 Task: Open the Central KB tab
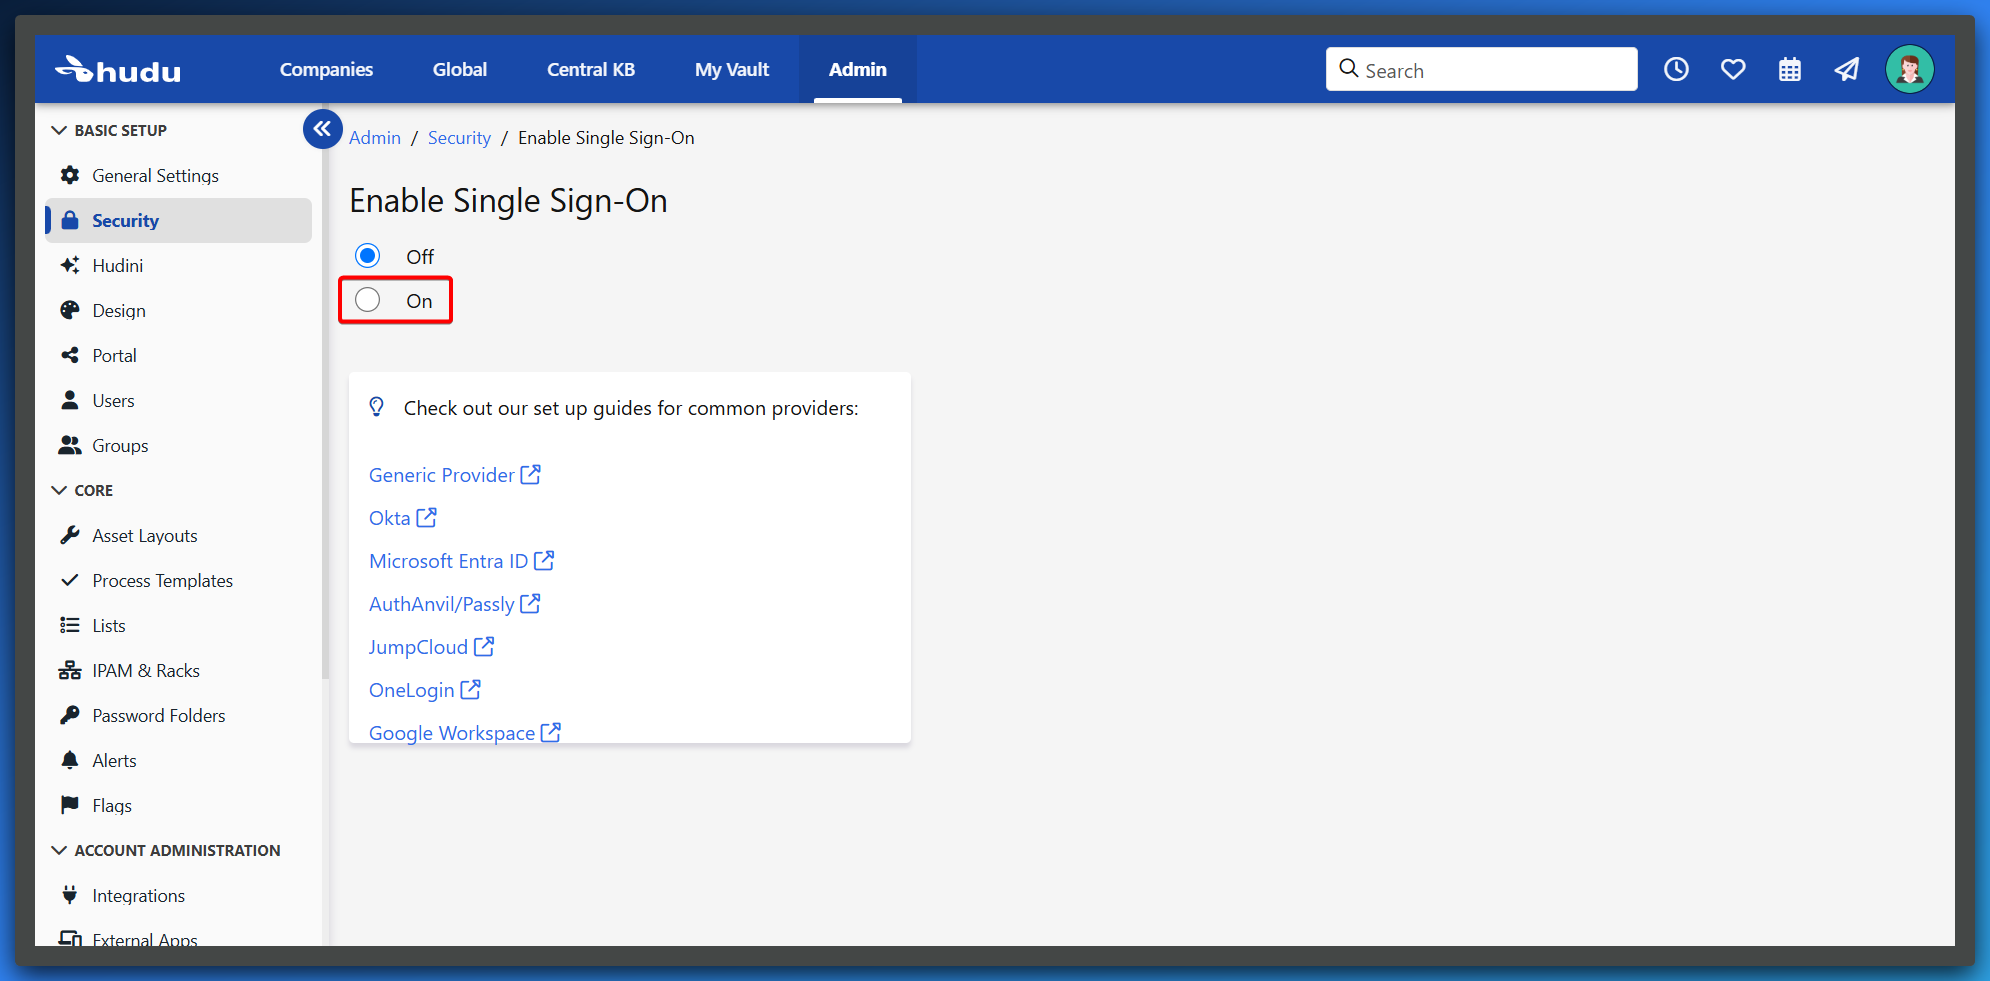tap(591, 69)
